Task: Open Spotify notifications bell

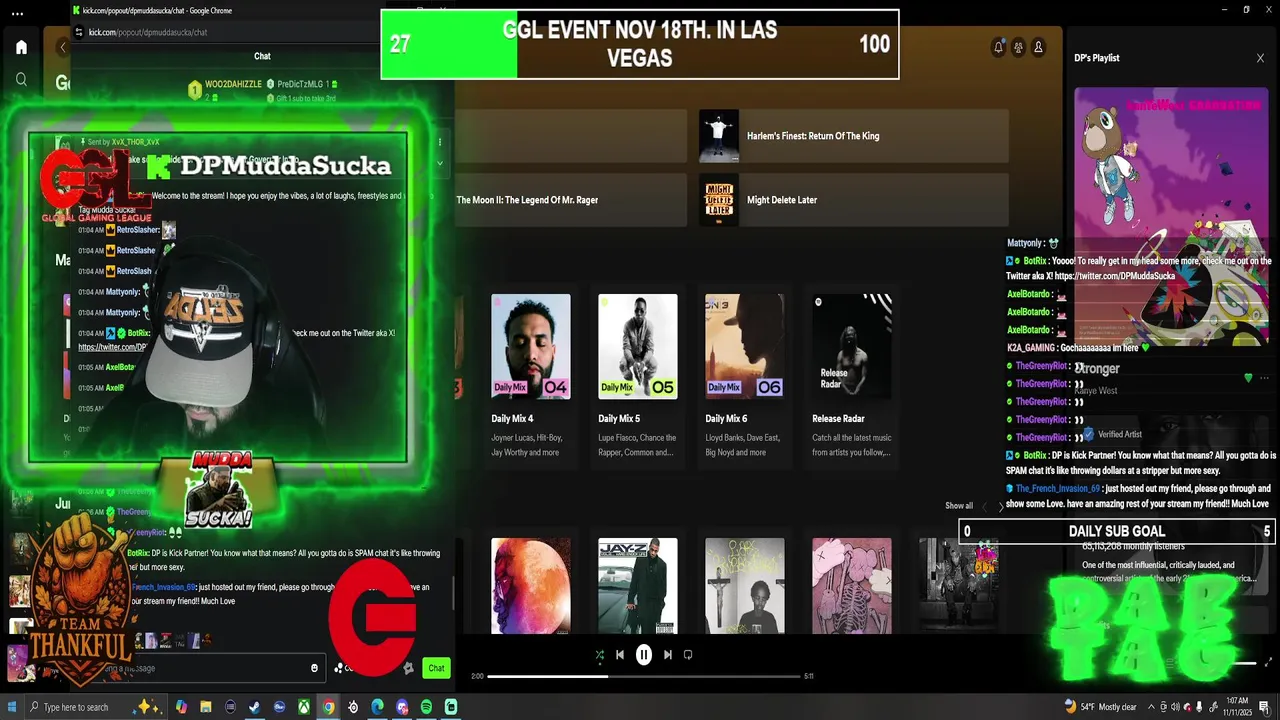Action: (x=998, y=47)
